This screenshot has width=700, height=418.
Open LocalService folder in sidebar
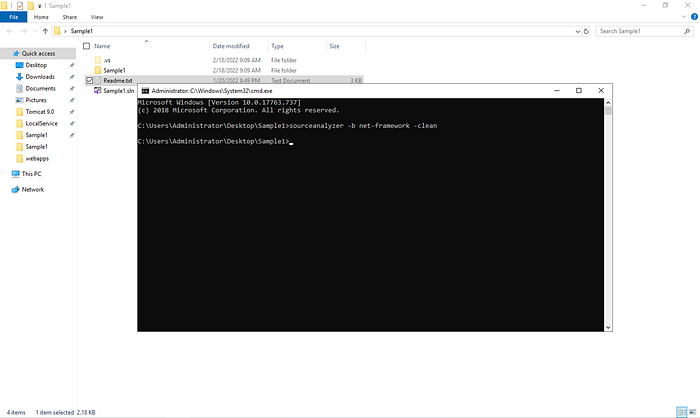[41, 123]
